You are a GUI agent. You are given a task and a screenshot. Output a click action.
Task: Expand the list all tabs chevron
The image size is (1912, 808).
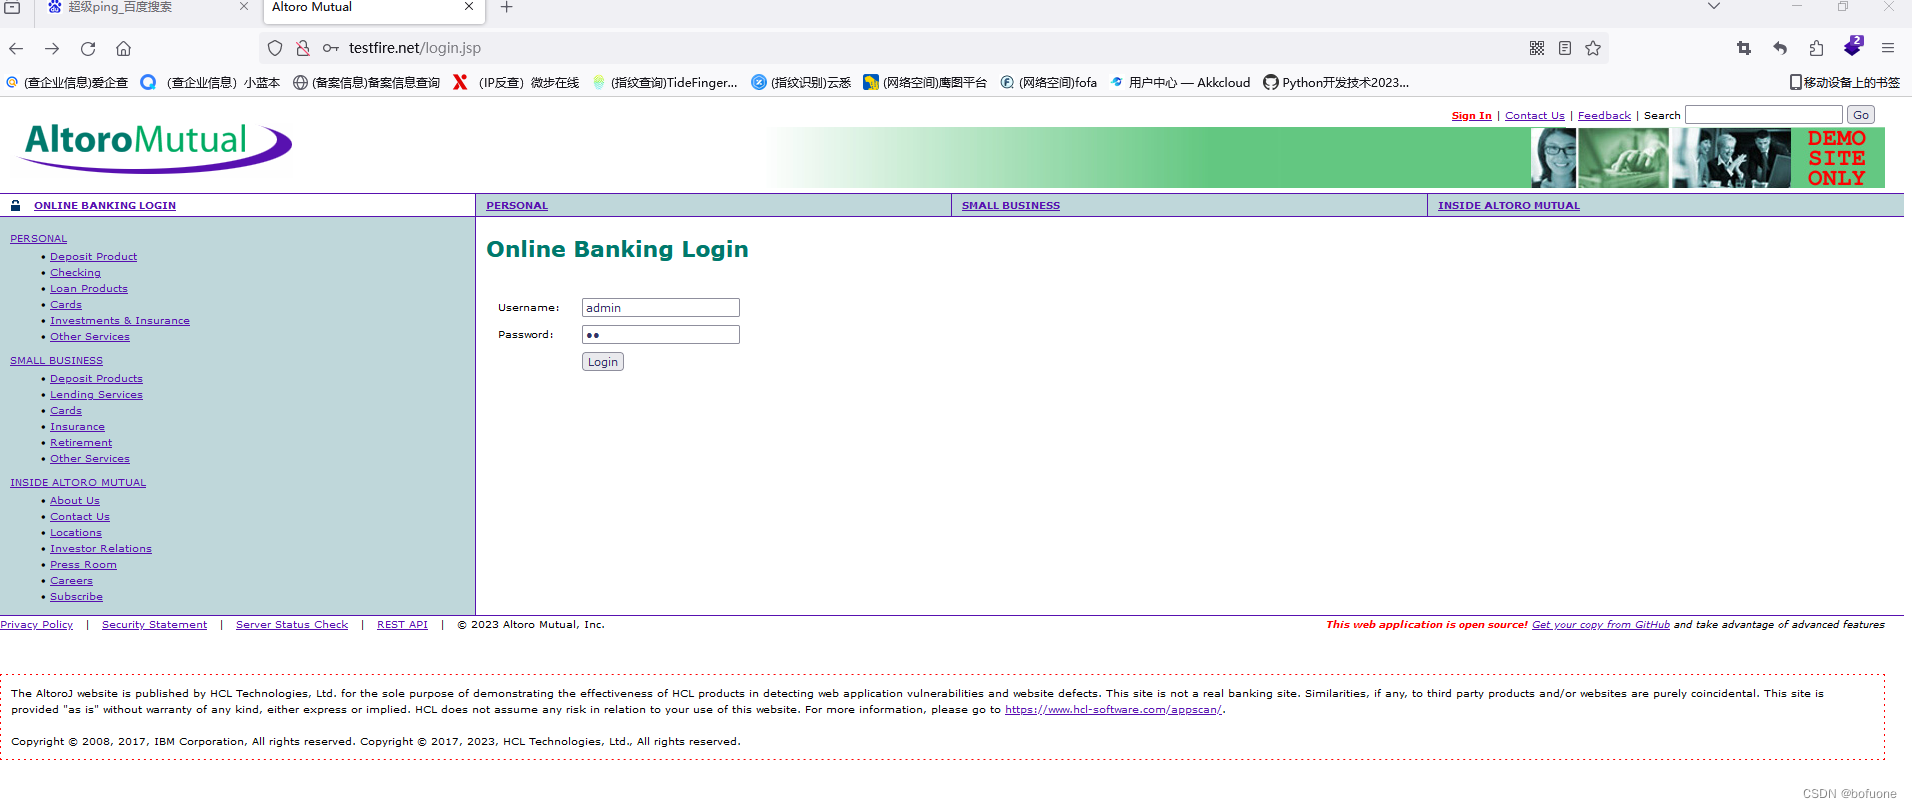coord(1714,7)
